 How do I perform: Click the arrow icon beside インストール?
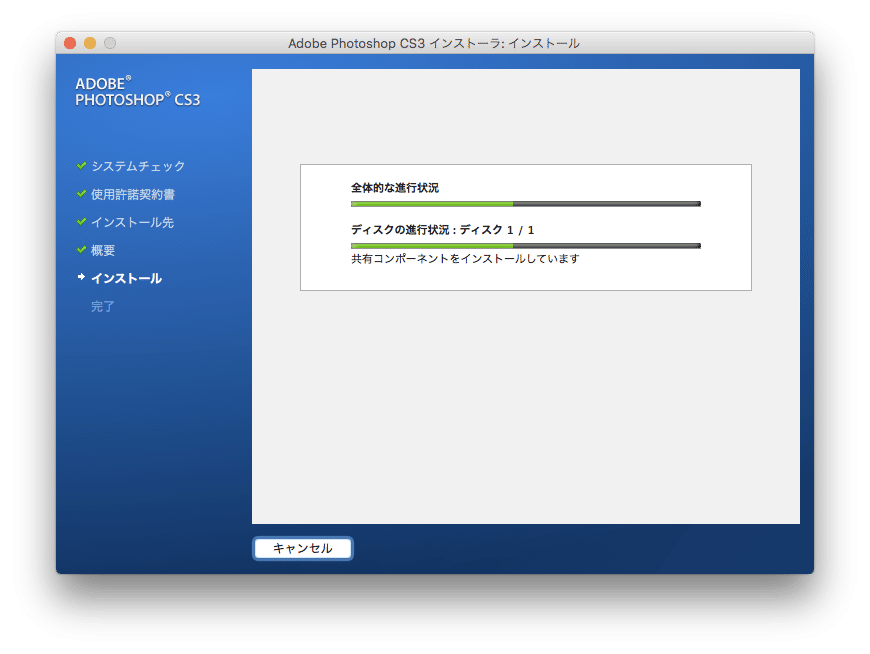tap(79, 278)
